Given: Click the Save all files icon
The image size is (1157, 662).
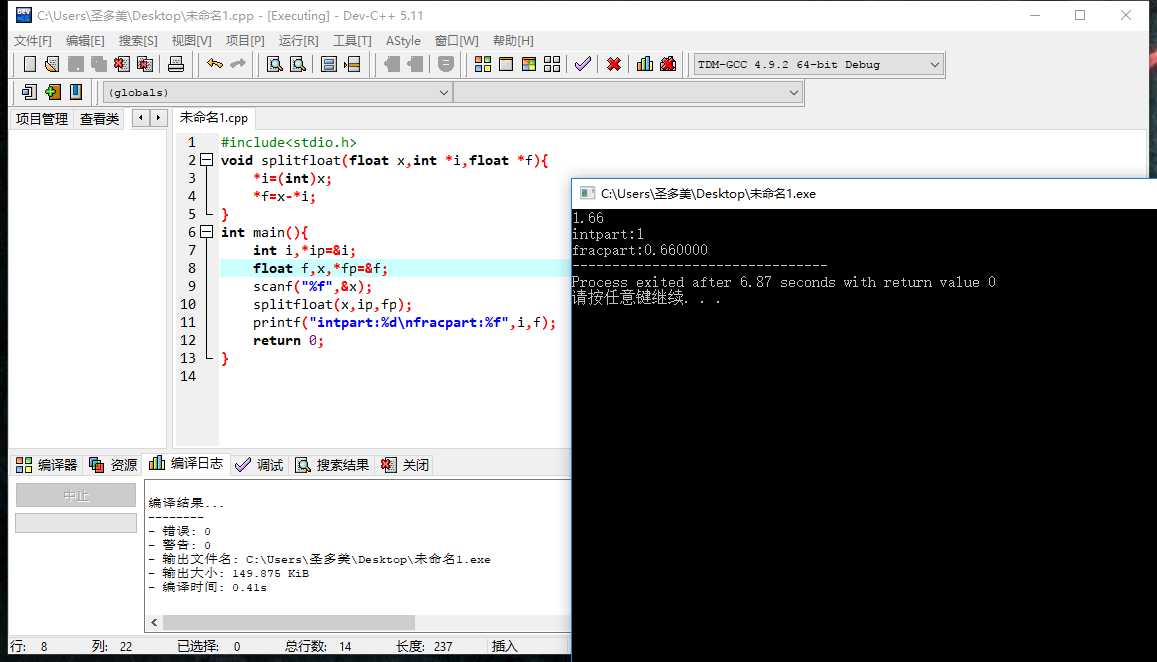Looking at the screenshot, I should click(x=98, y=64).
